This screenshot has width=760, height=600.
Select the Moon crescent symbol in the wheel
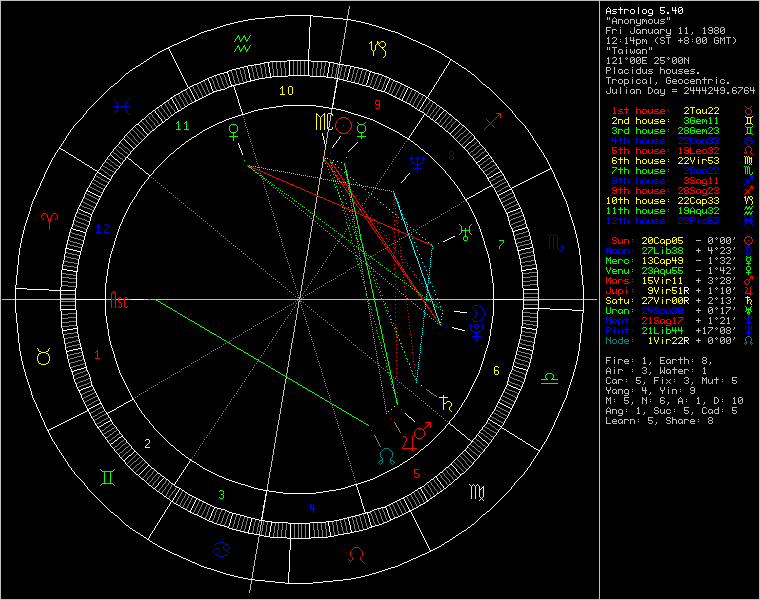click(x=477, y=314)
